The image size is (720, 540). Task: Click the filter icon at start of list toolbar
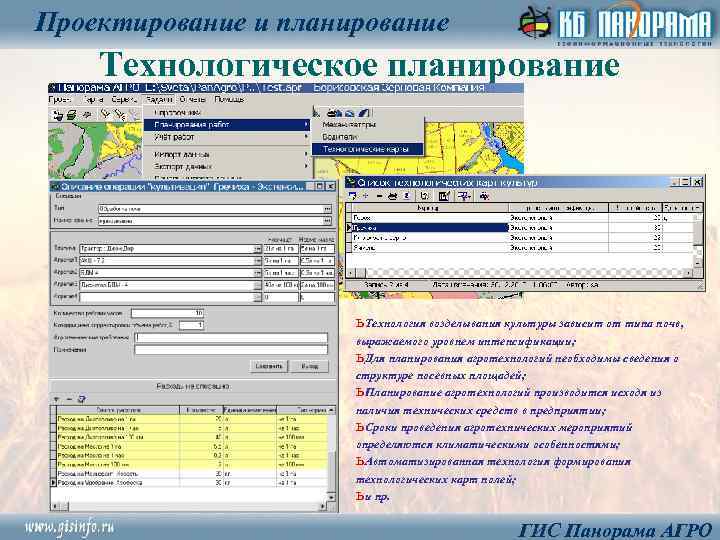point(352,196)
